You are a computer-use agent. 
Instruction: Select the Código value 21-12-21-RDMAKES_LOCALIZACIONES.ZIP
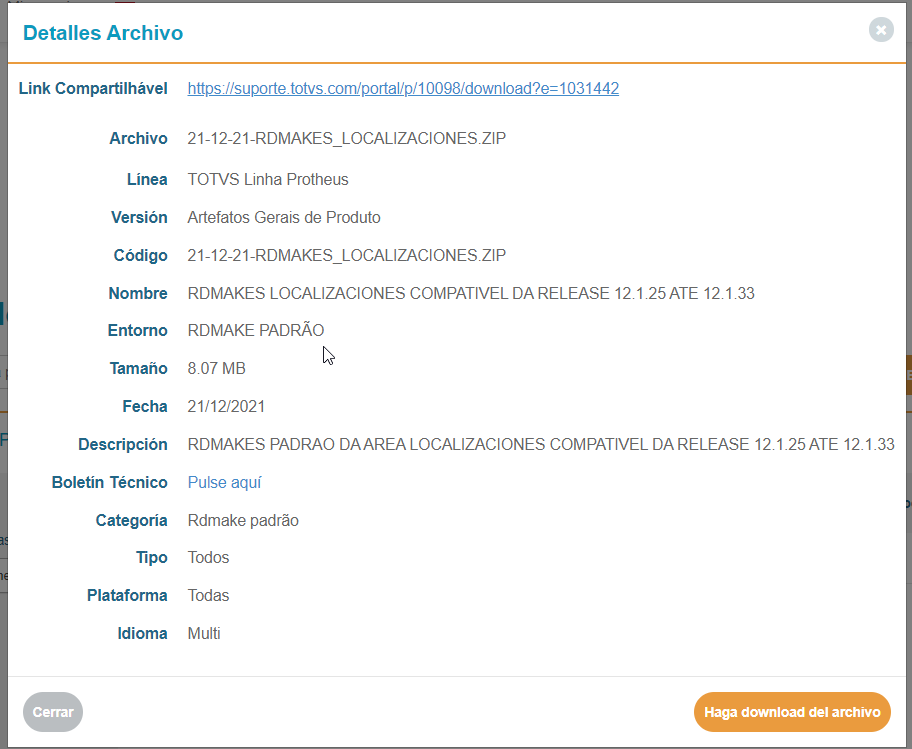tap(347, 255)
